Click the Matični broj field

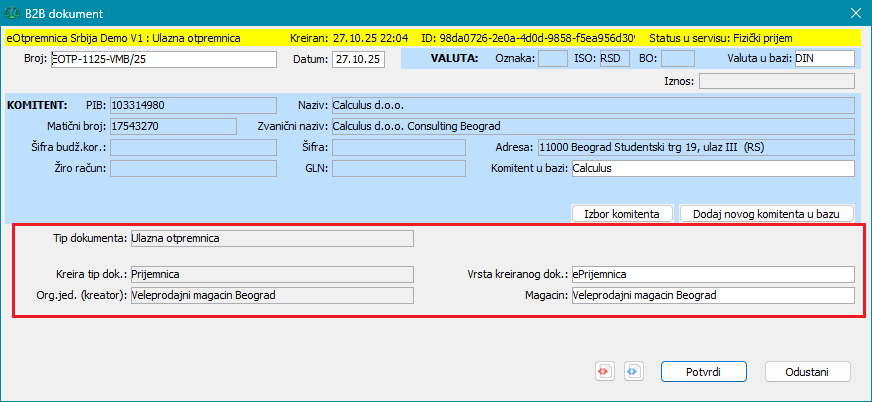192,126
